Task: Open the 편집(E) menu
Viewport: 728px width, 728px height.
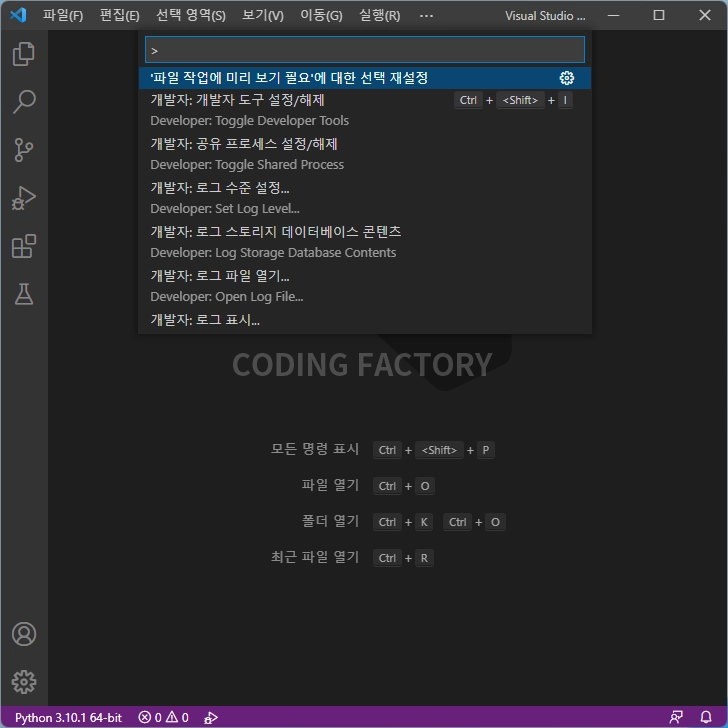Action: click(x=120, y=15)
